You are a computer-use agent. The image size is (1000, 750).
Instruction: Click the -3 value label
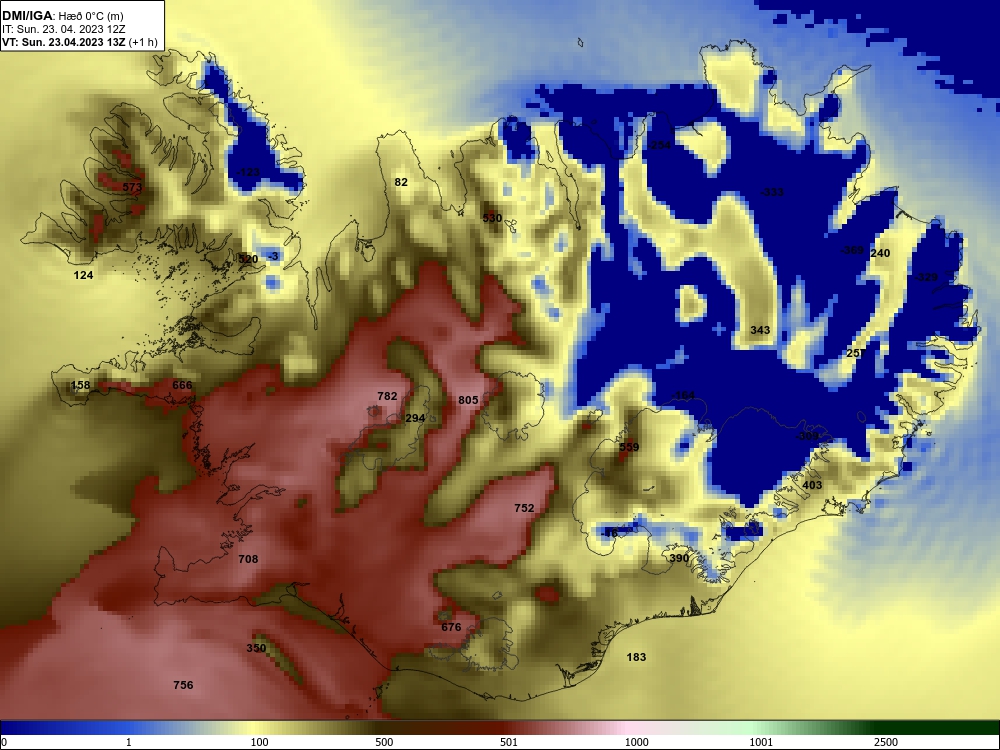pos(272,256)
